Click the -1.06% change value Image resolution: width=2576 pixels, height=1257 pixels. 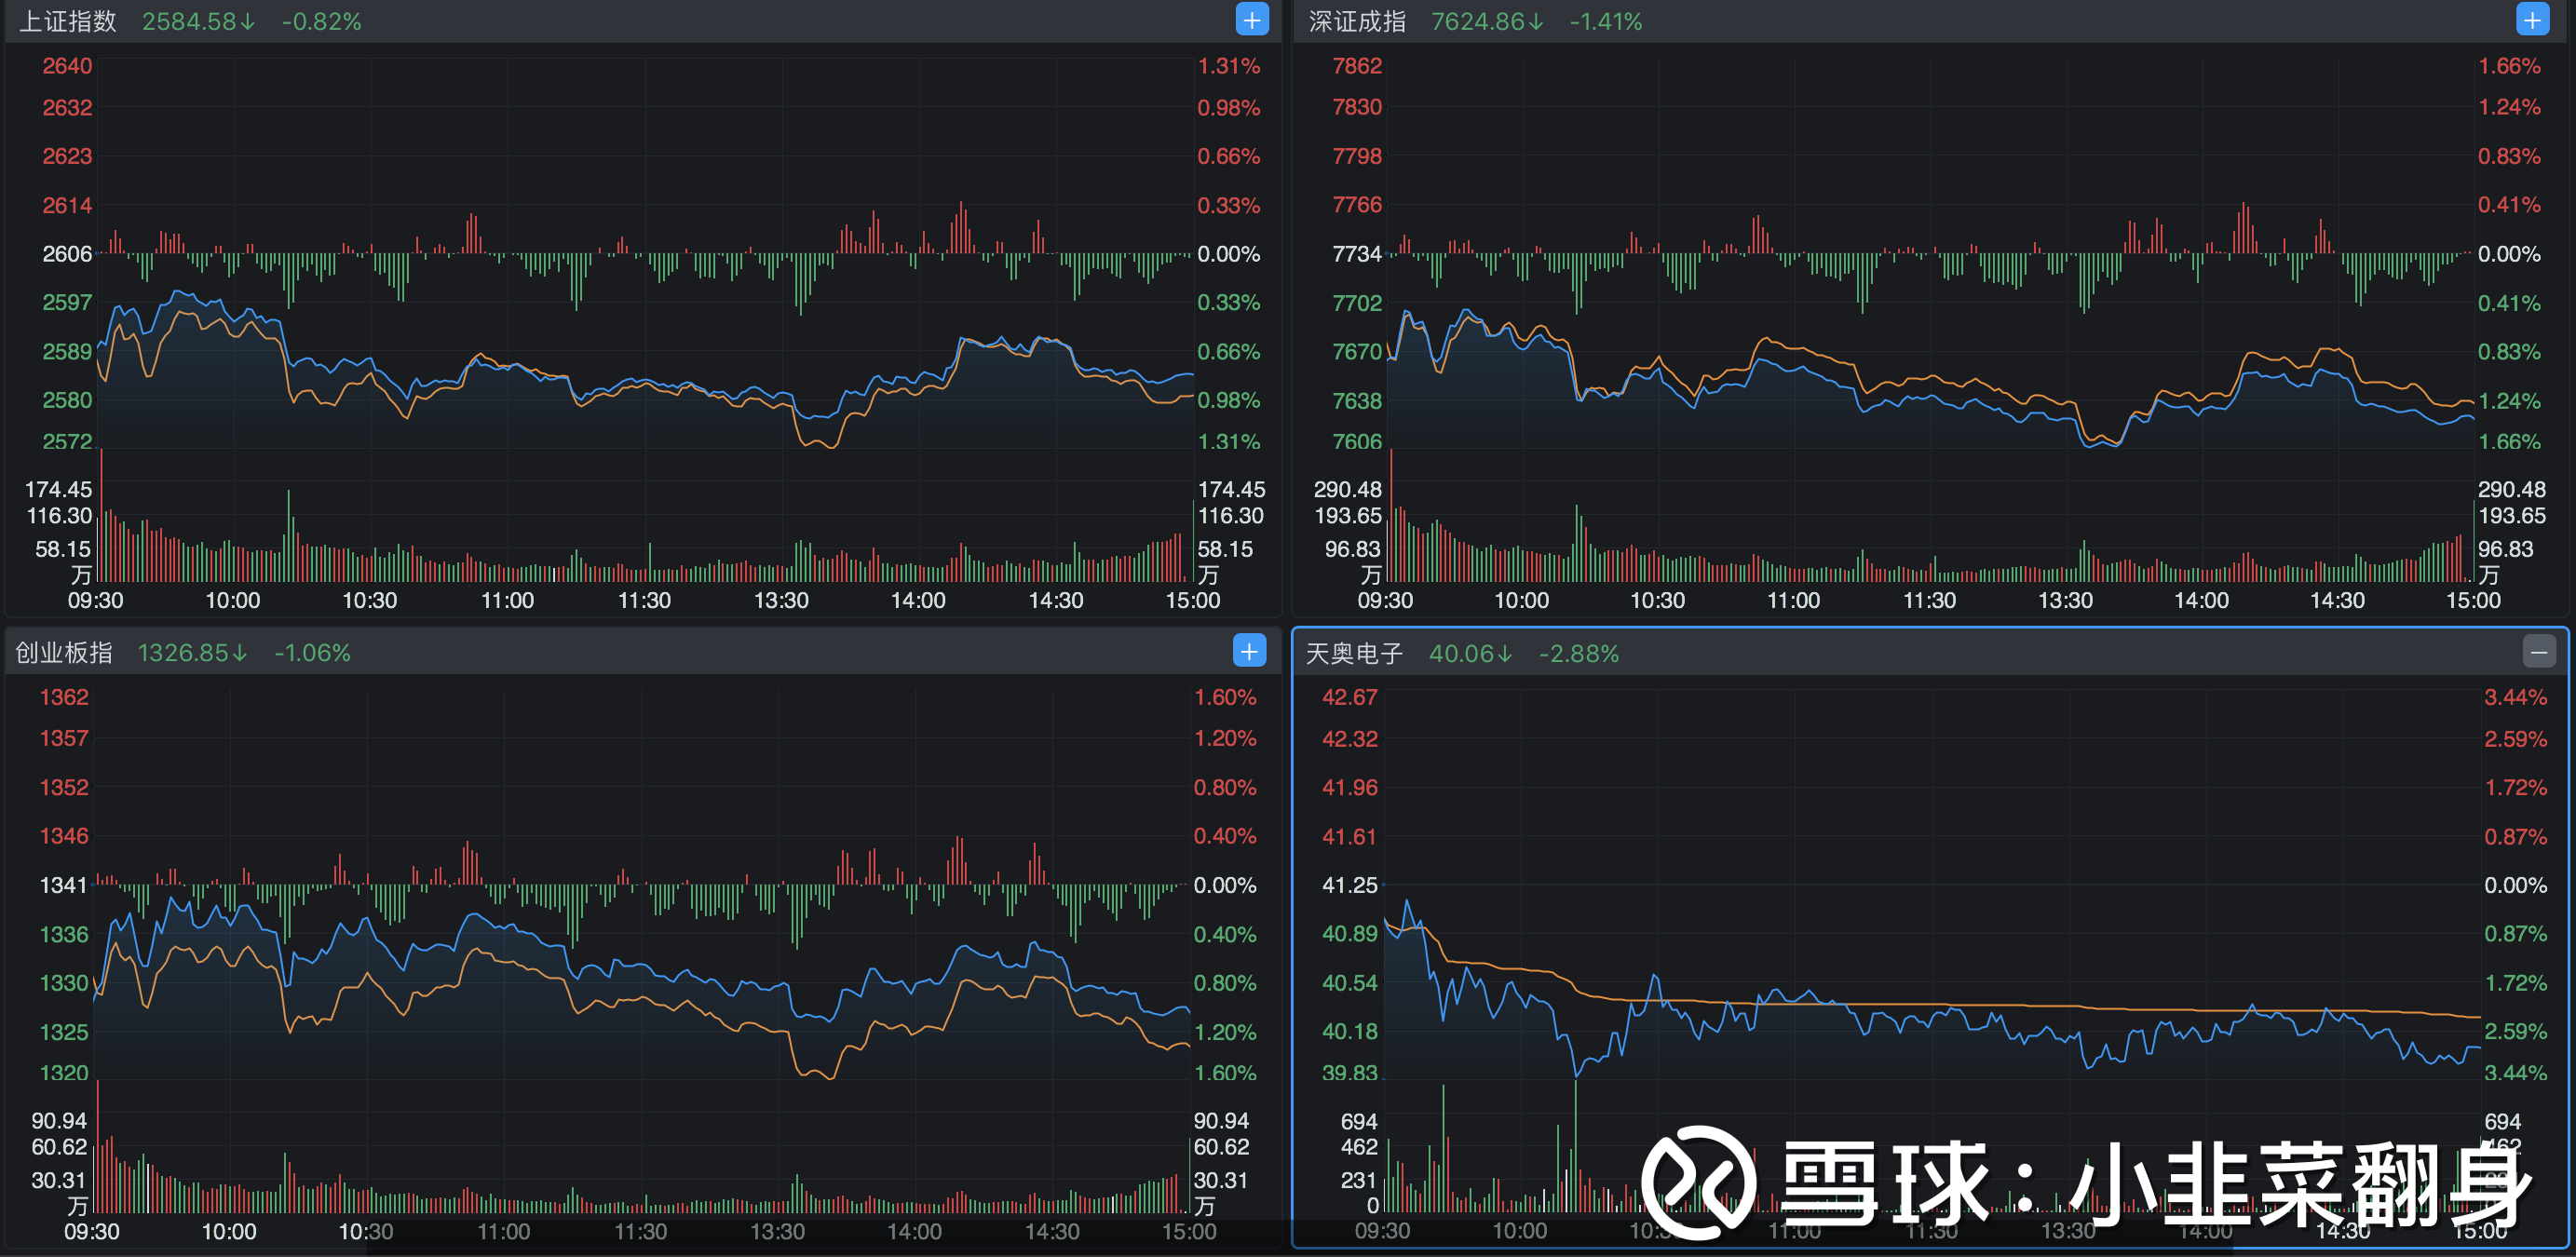tap(312, 652)
